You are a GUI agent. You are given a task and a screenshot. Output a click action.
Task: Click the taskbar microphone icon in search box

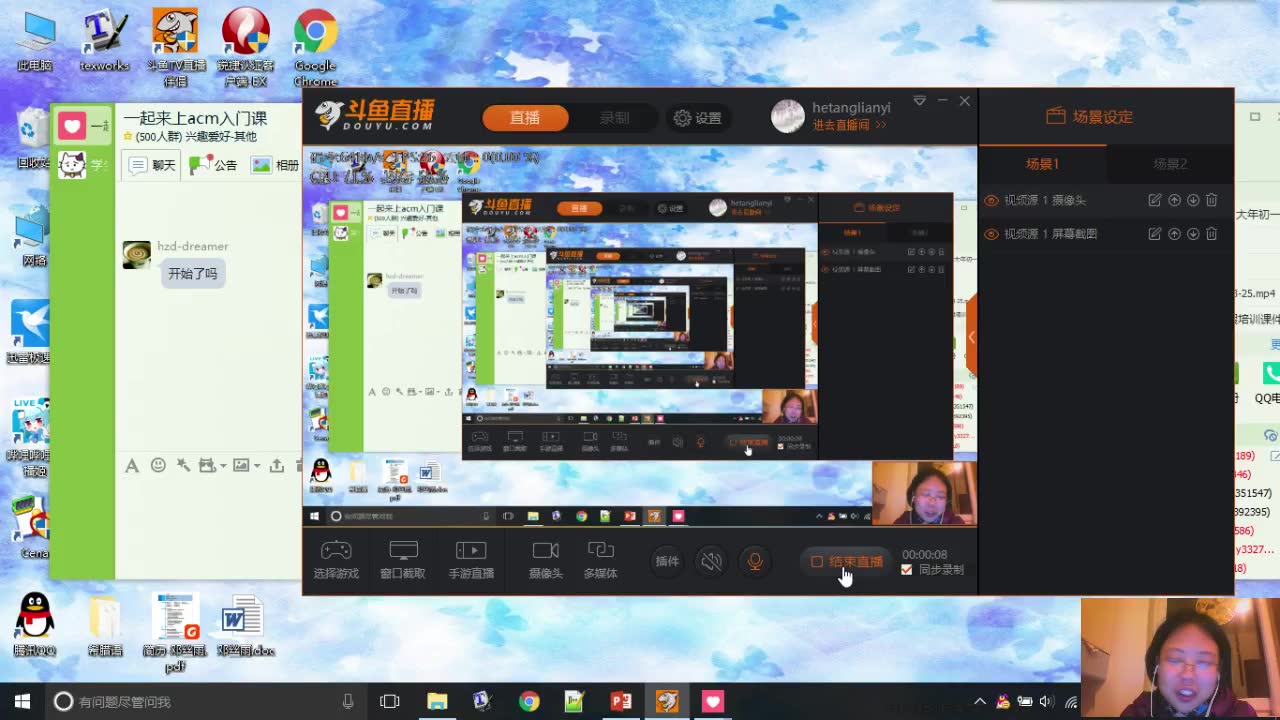click(348, 702)
